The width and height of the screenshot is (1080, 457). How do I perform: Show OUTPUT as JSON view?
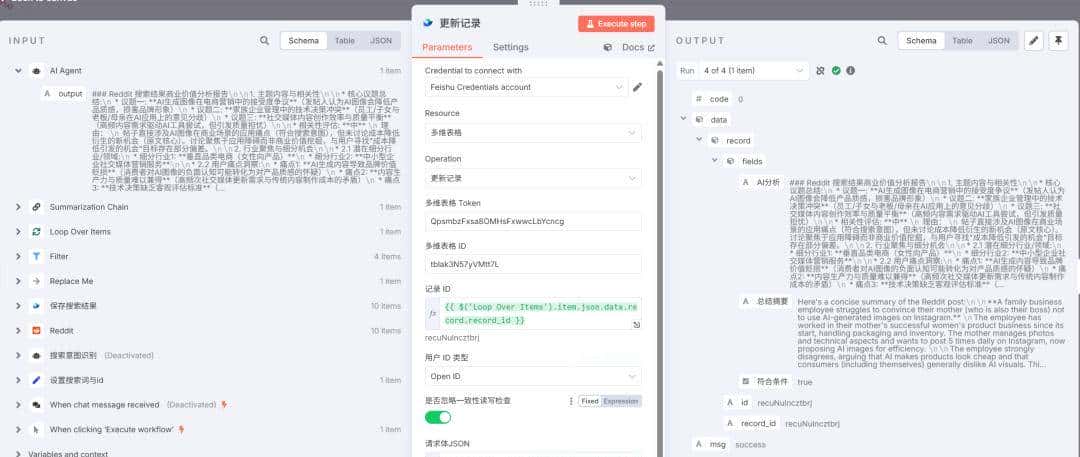(x=999, y=41)
